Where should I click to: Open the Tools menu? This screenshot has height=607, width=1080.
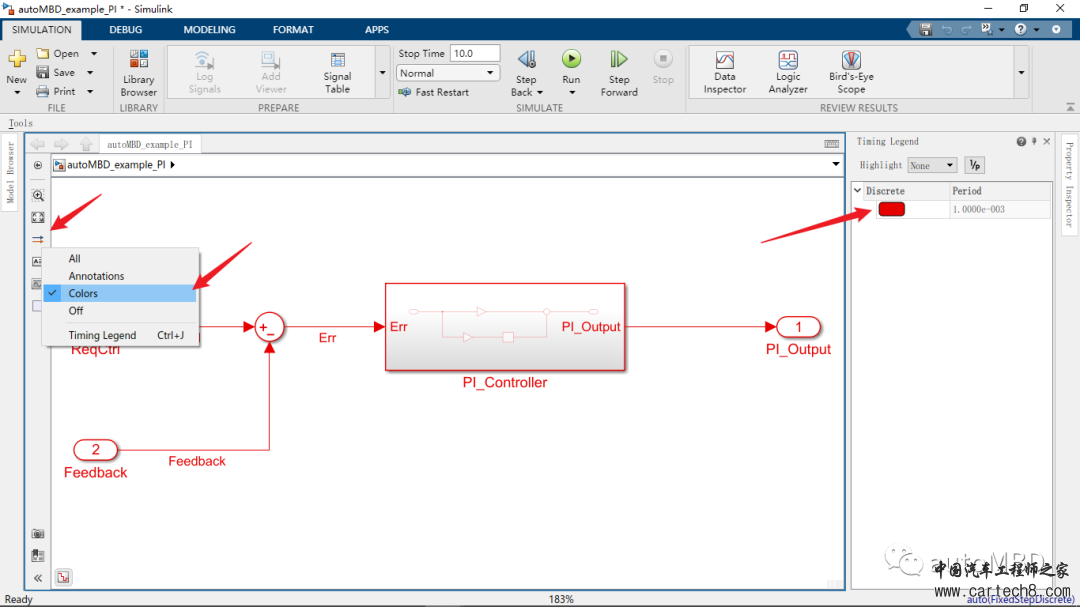[x=21, y=123]
